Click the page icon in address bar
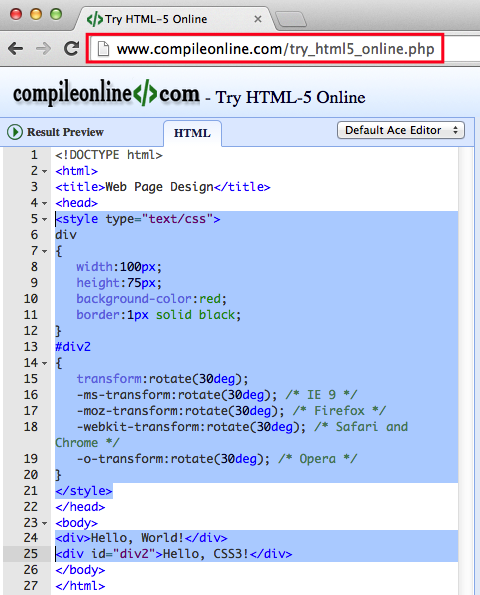Screen dimensions: 480x595 click(103, 49)
